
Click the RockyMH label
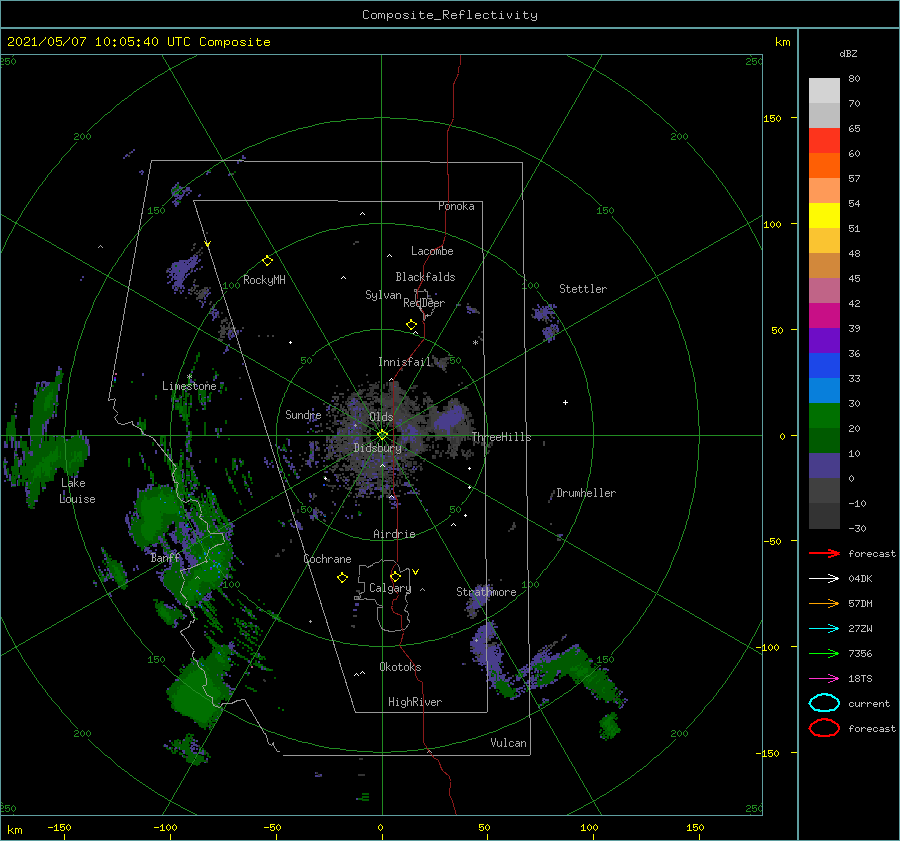tap(264, 280)
